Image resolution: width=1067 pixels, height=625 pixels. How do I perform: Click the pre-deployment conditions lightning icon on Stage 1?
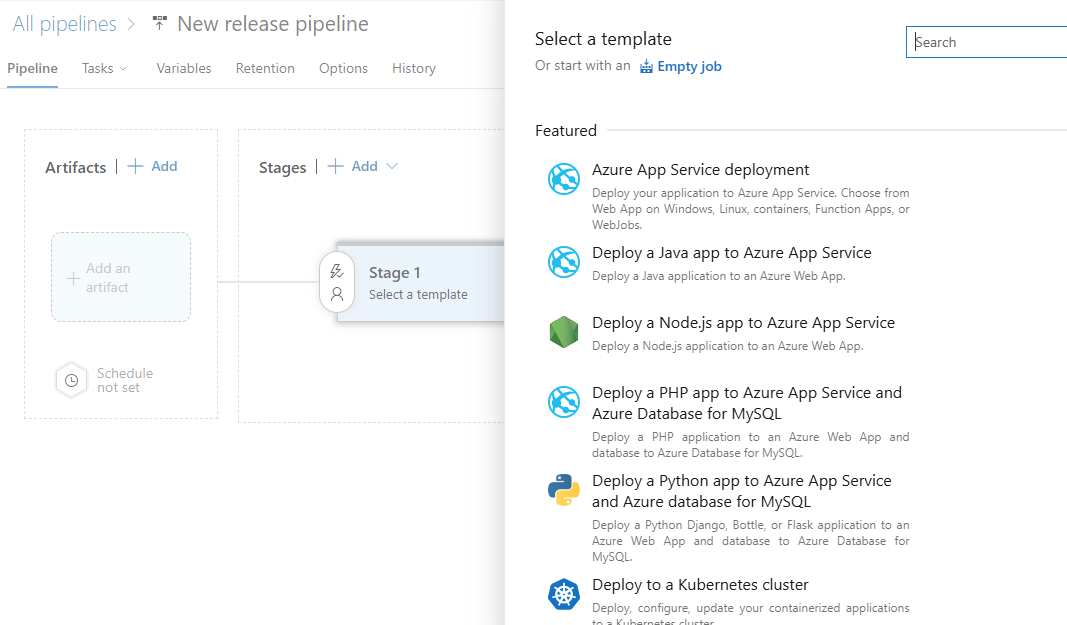[x=337, y=271]
